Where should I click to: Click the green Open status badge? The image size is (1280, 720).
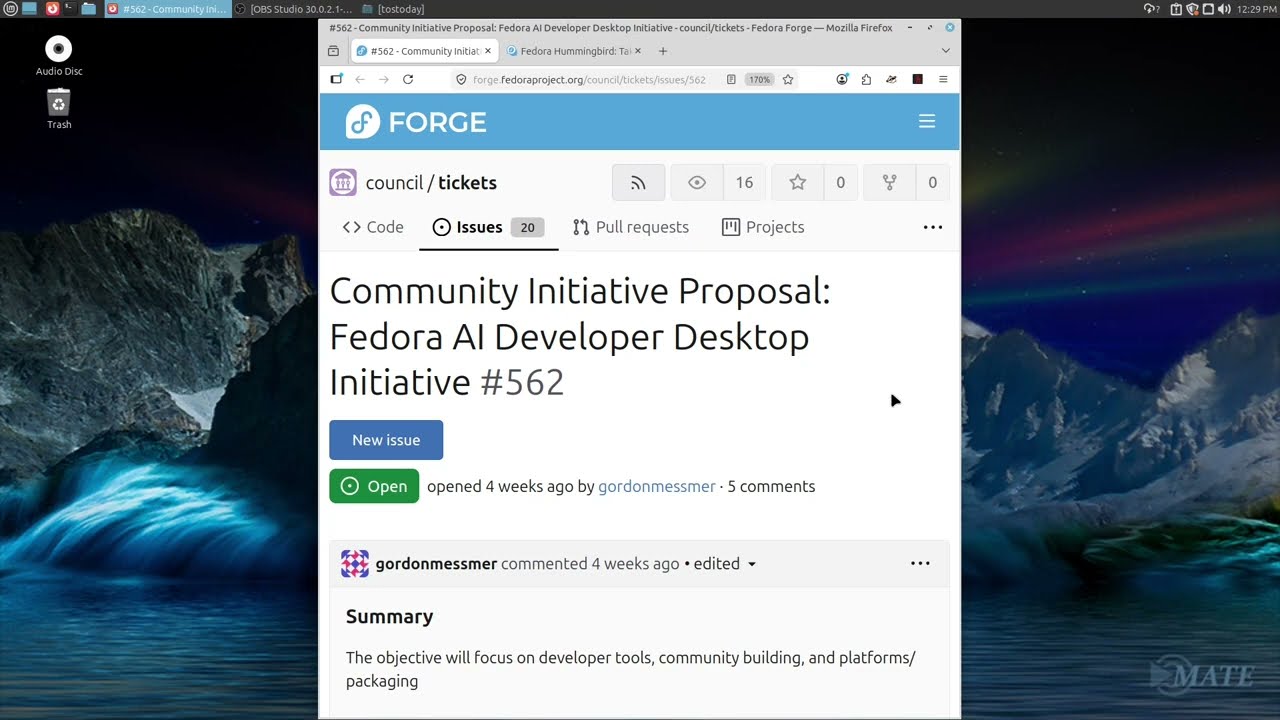point(374,486)
